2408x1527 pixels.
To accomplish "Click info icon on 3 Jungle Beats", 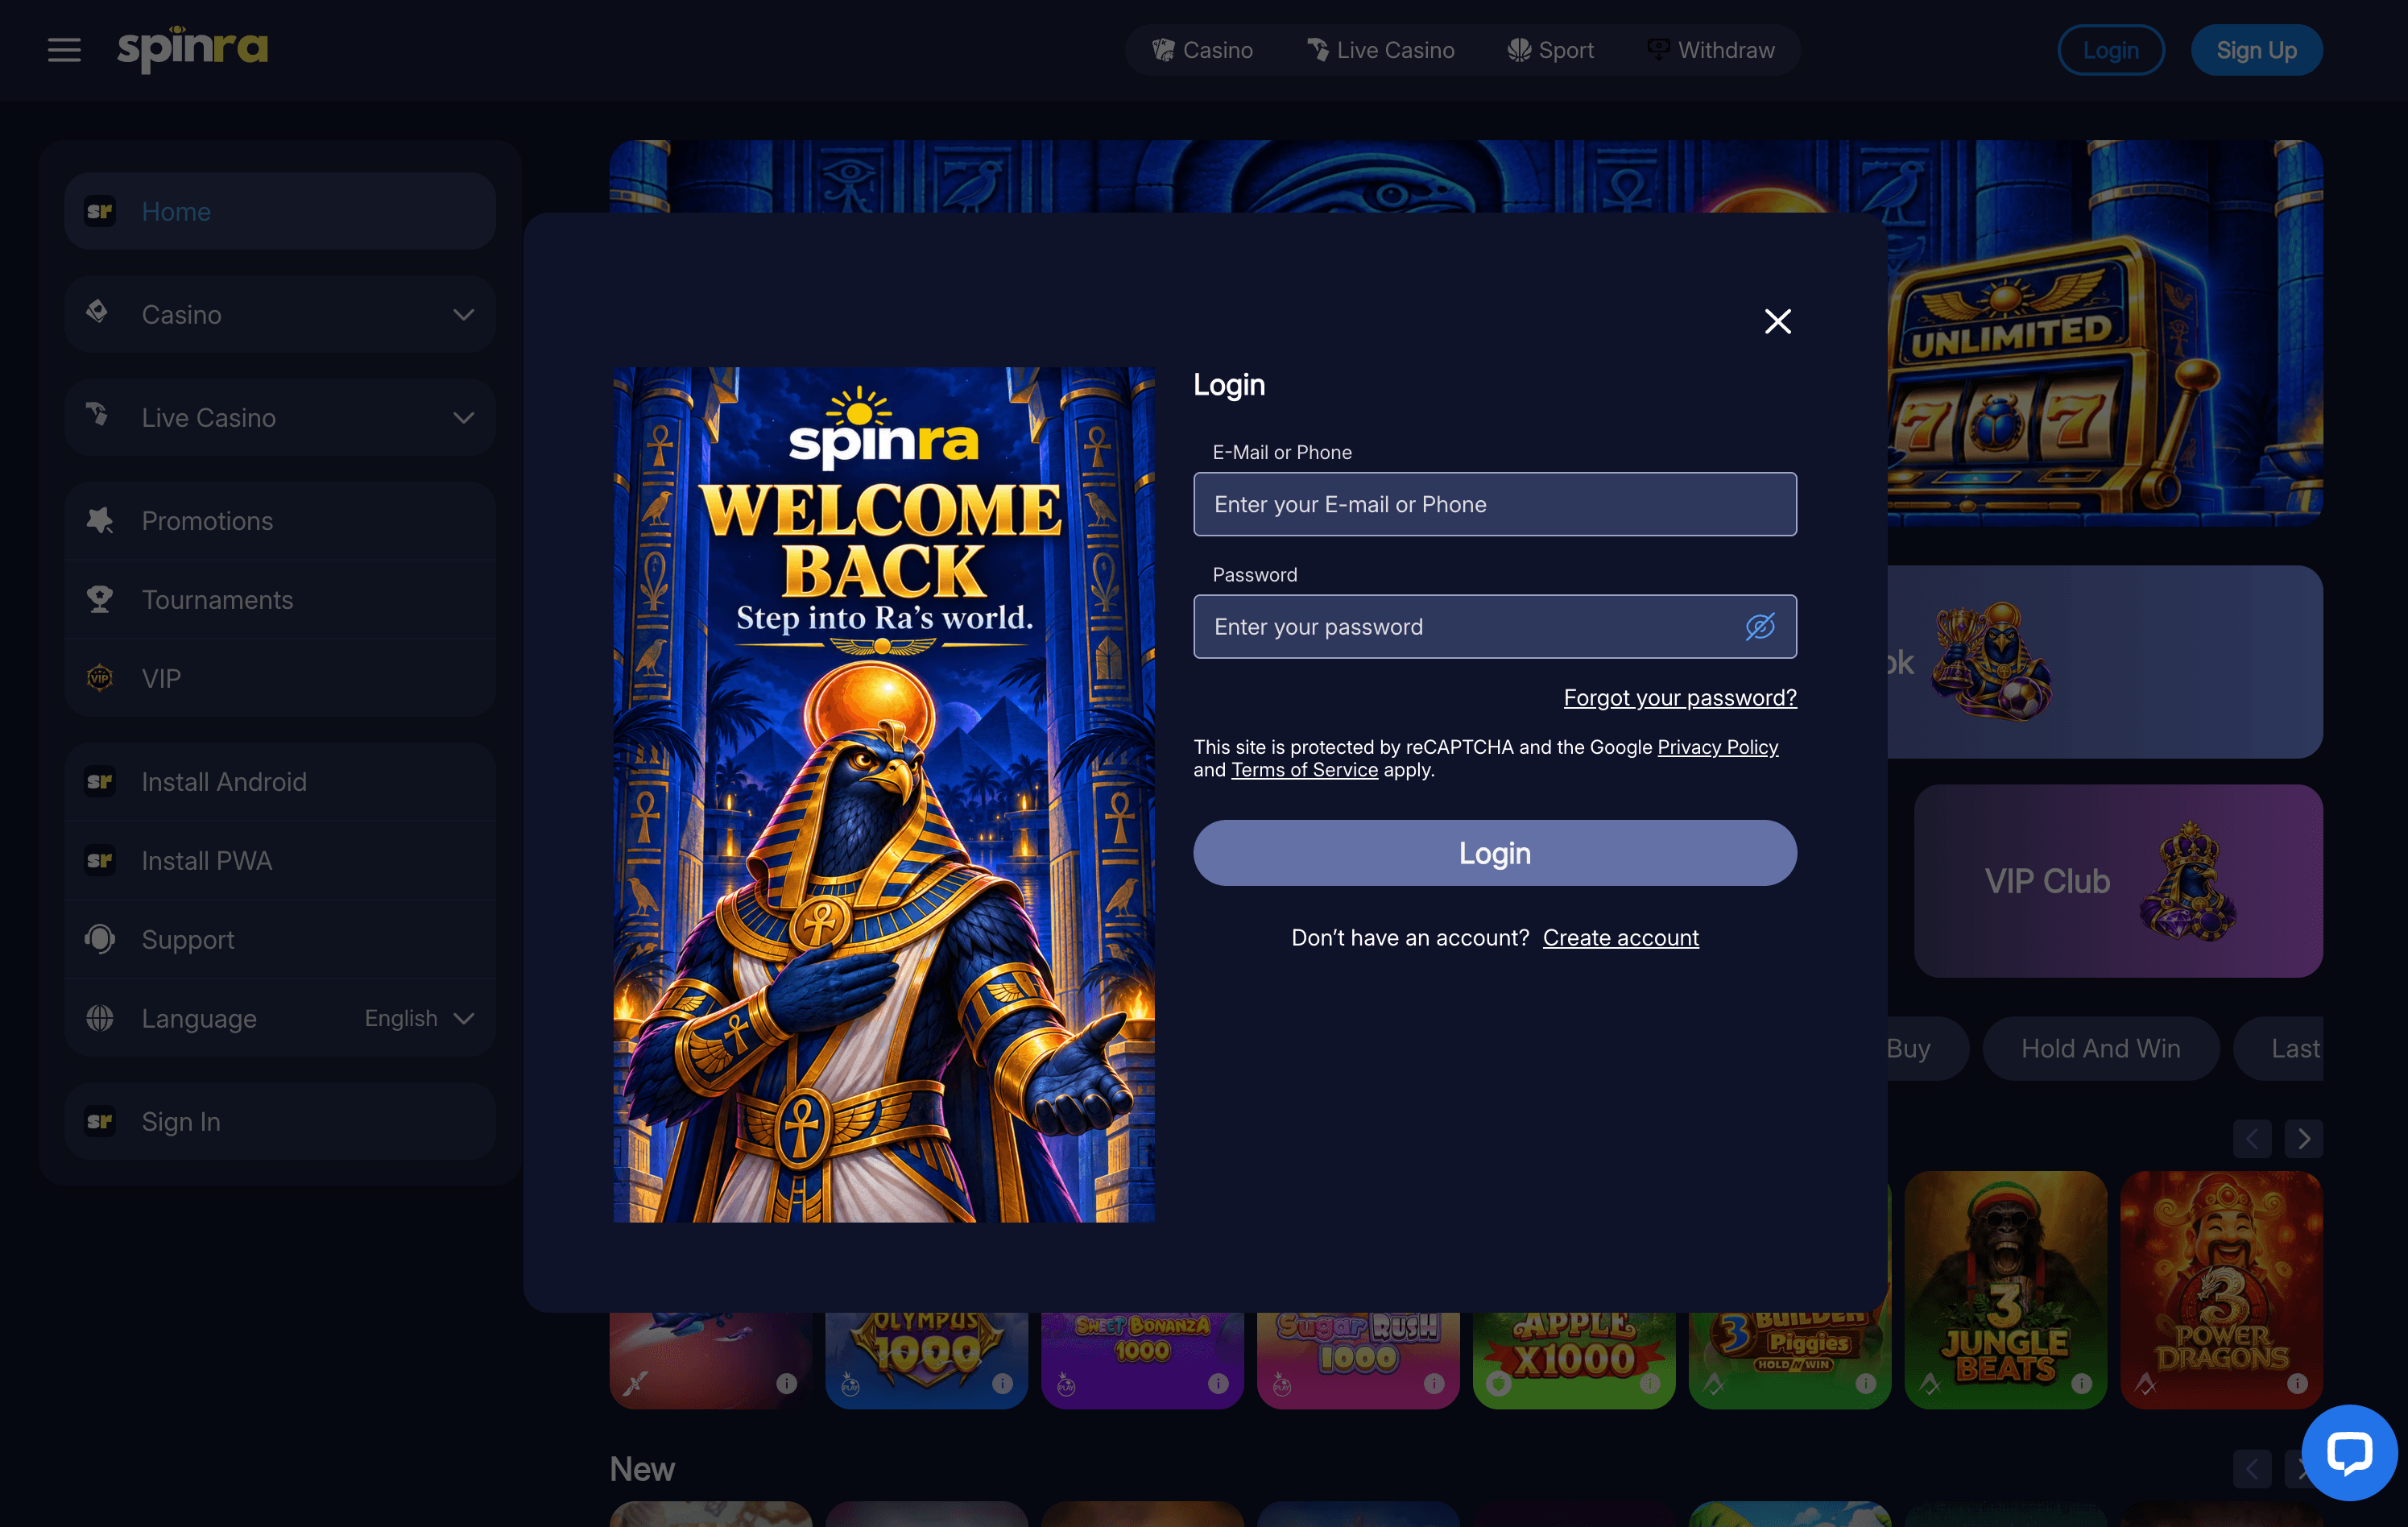I will (2081, 1383).
